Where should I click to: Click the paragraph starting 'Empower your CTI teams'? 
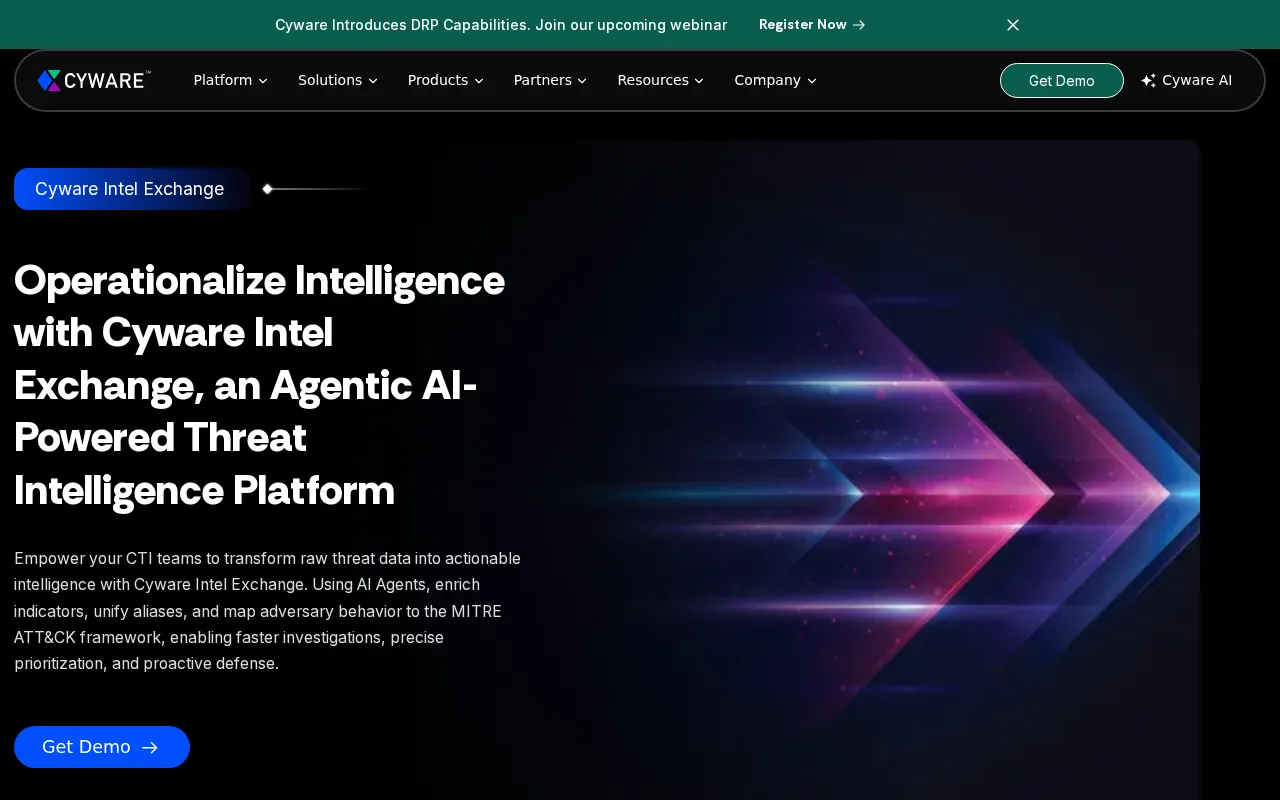coord(268,611)
